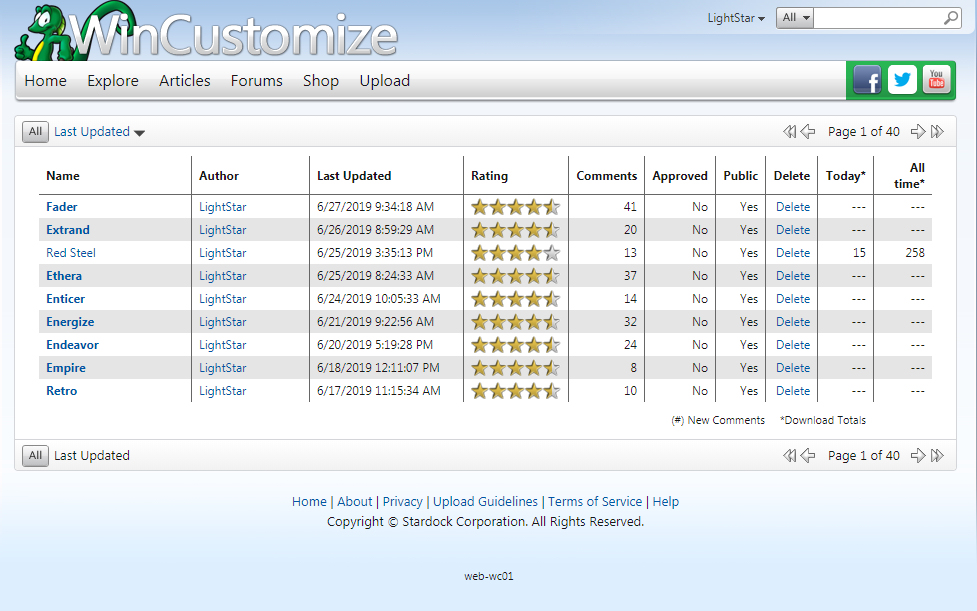977x611 pixels.
Task: Expand the top Last Updated sort dropdown
Action: (x=99, y=132)
